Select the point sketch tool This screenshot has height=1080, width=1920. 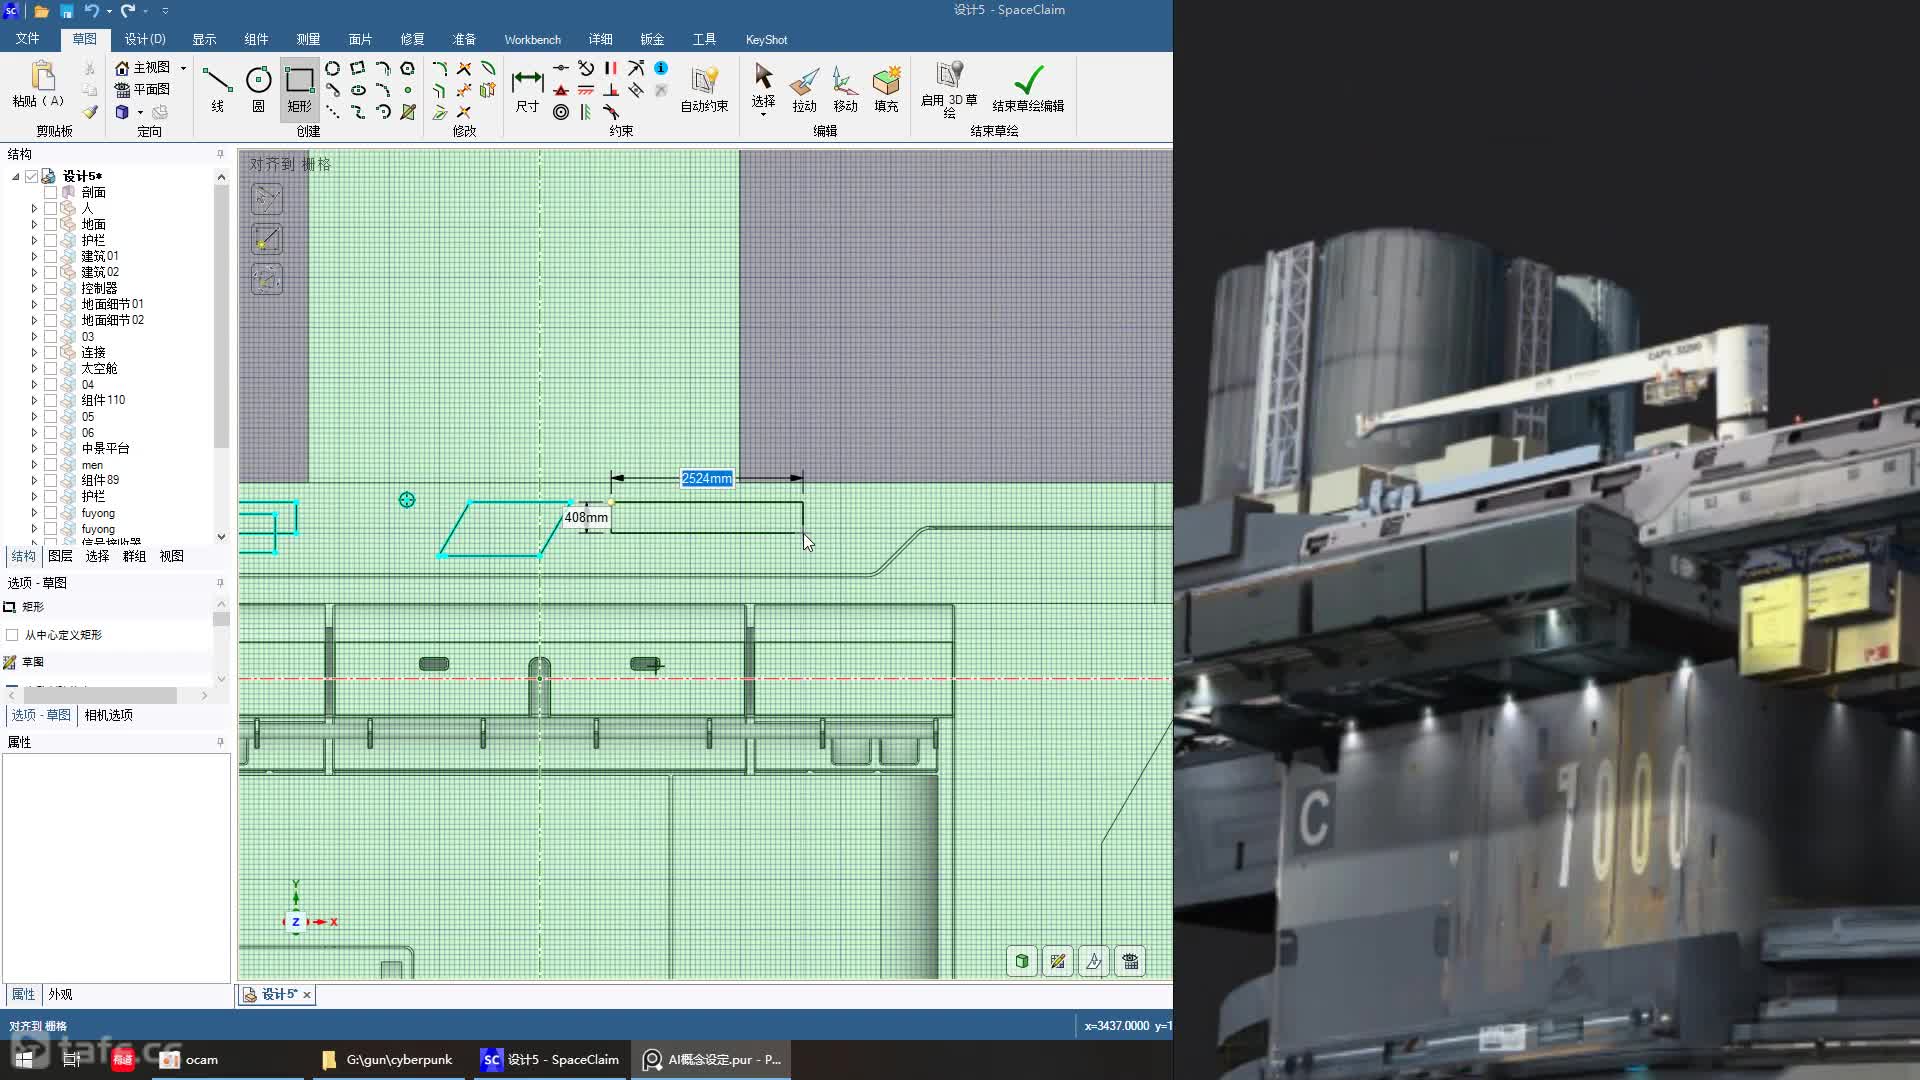[407, 90]
